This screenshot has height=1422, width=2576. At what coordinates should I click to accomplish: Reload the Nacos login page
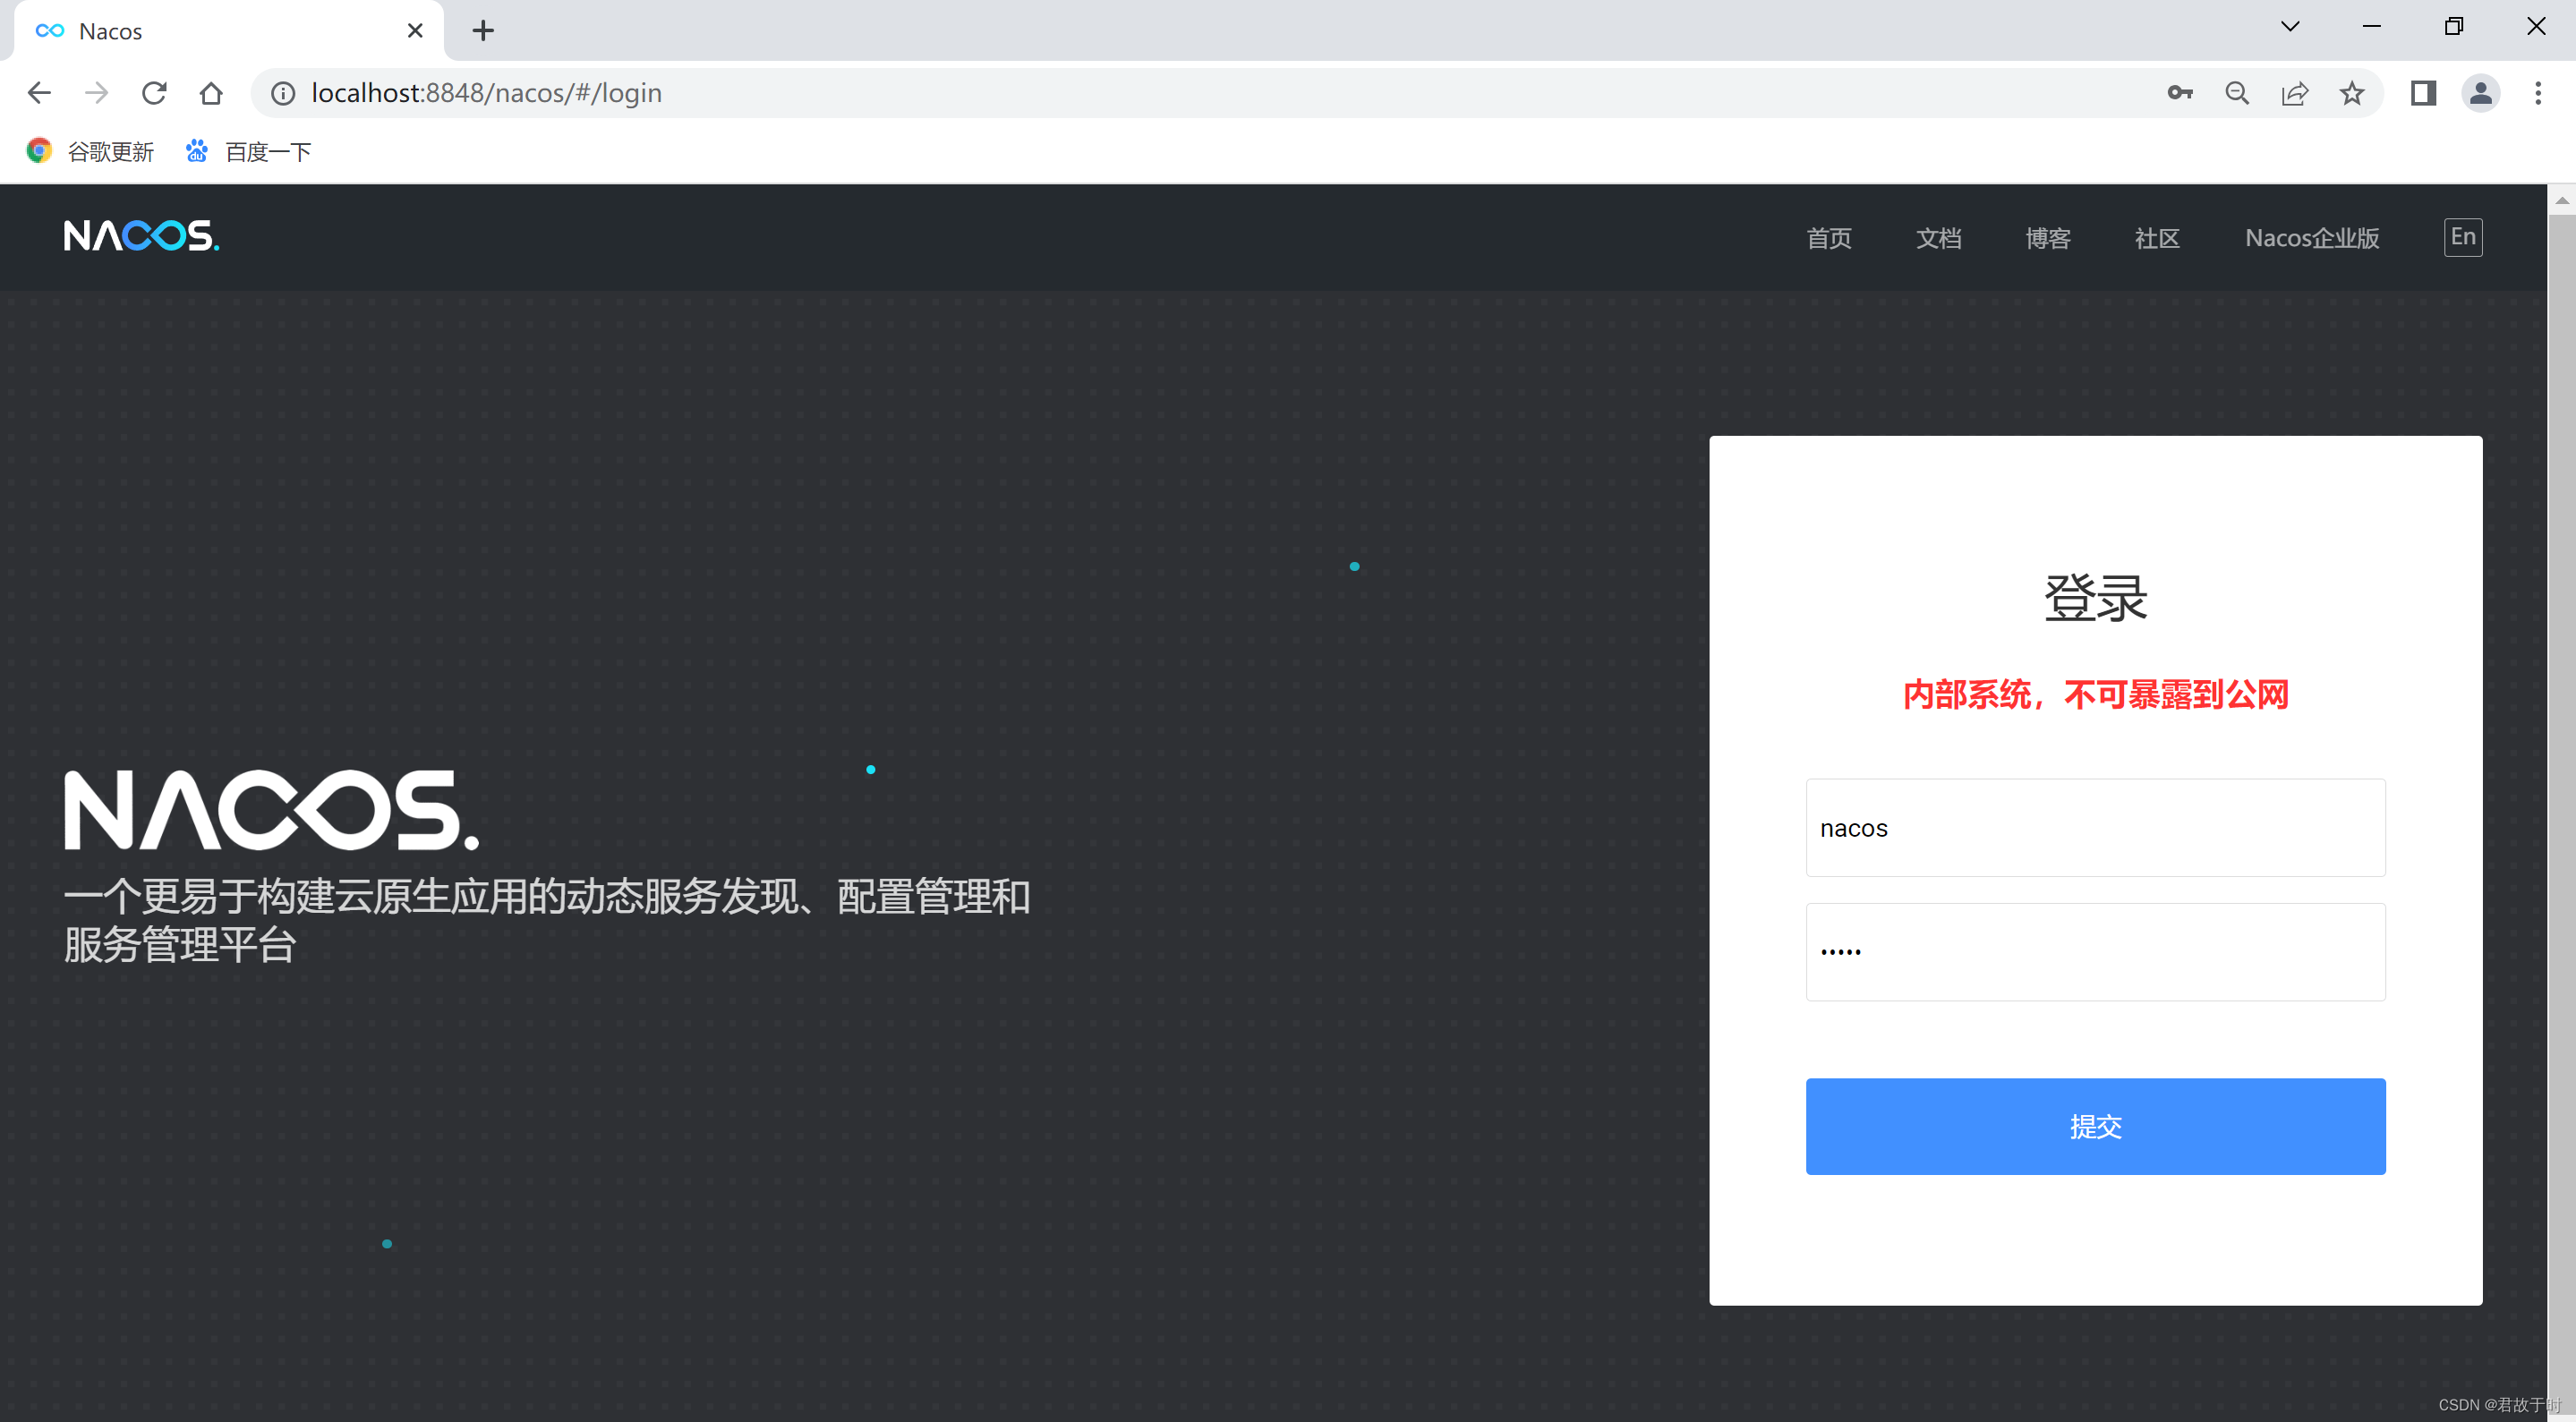point(154,93)
